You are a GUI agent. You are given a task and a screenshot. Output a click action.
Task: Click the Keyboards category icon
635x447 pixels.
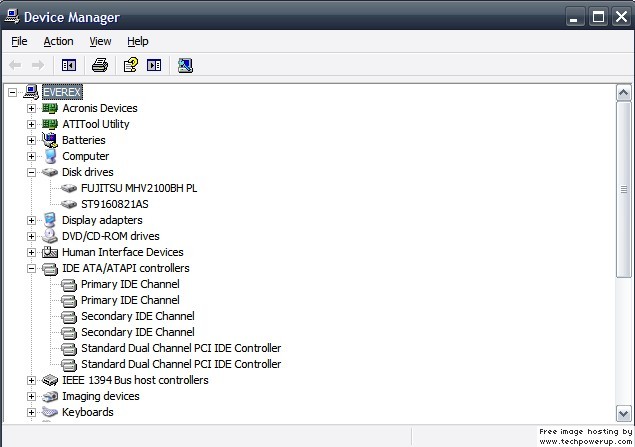coord(50,412)
